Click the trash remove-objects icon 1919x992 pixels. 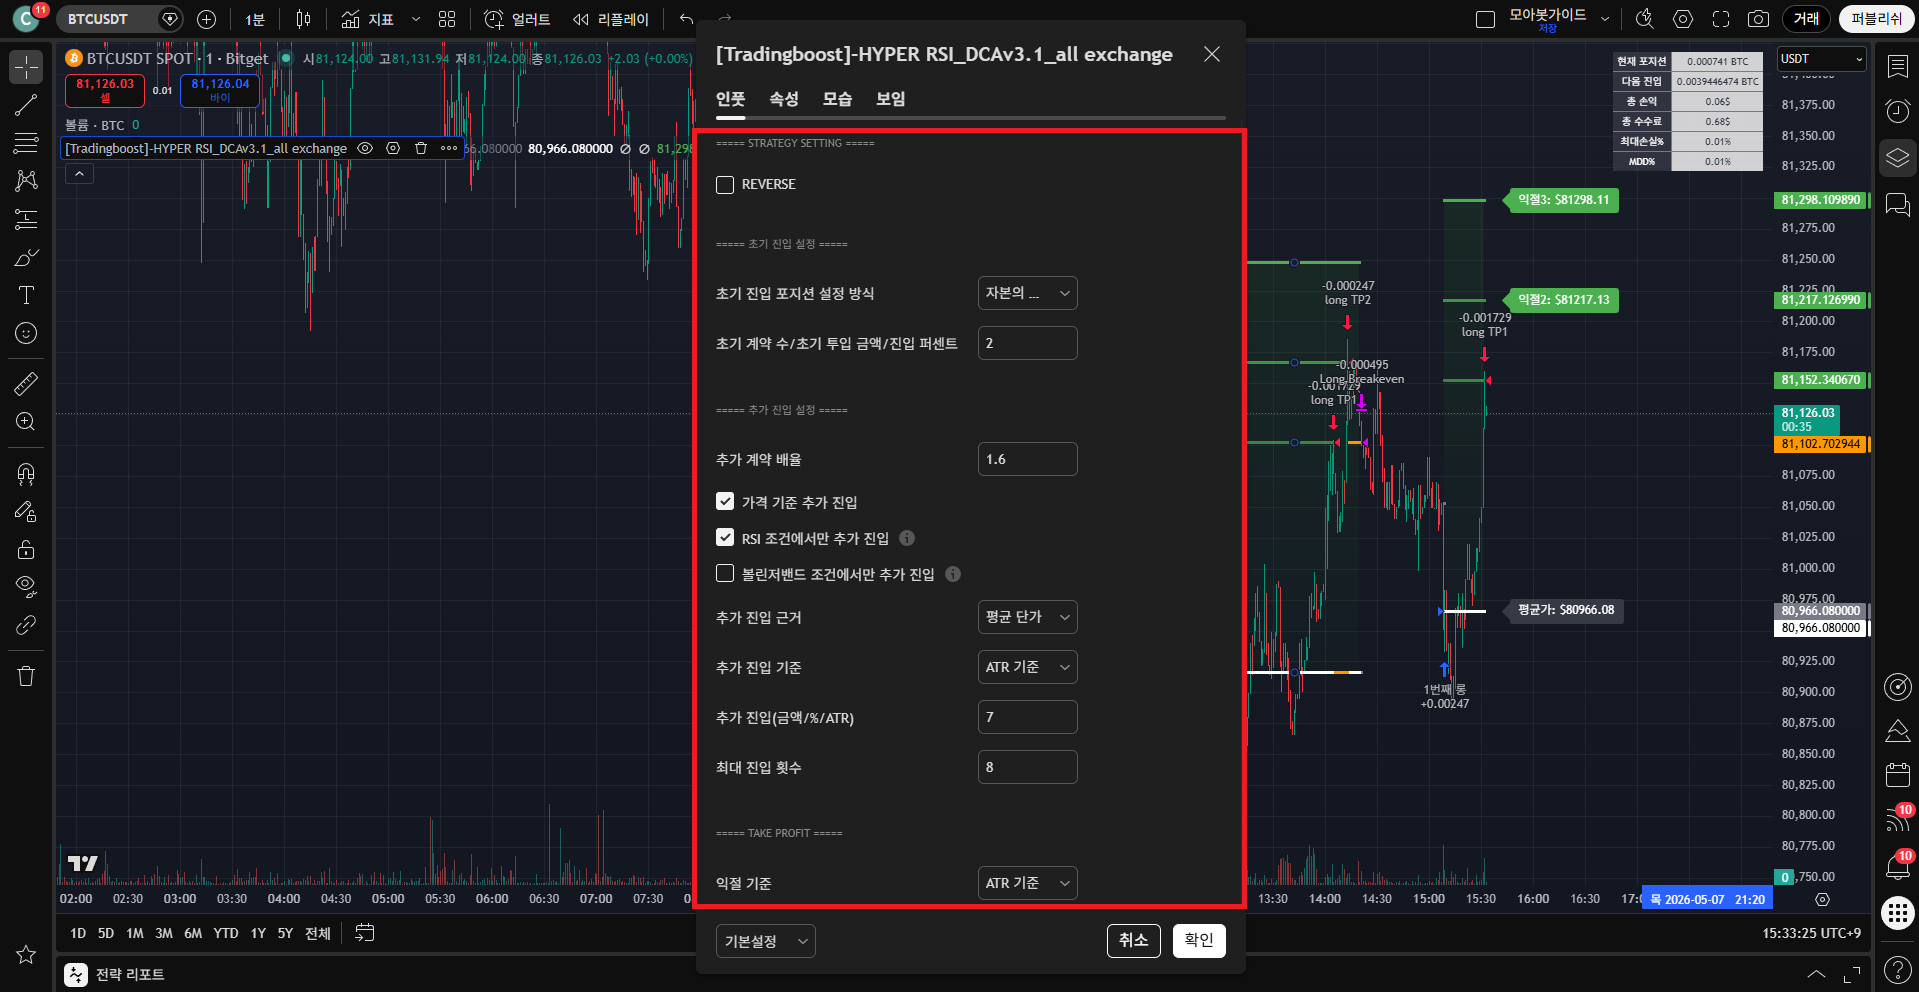click(26, 676)
